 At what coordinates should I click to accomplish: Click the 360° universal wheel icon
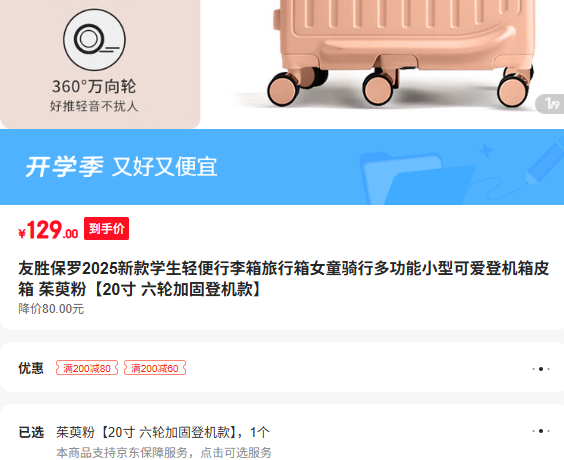94,40
